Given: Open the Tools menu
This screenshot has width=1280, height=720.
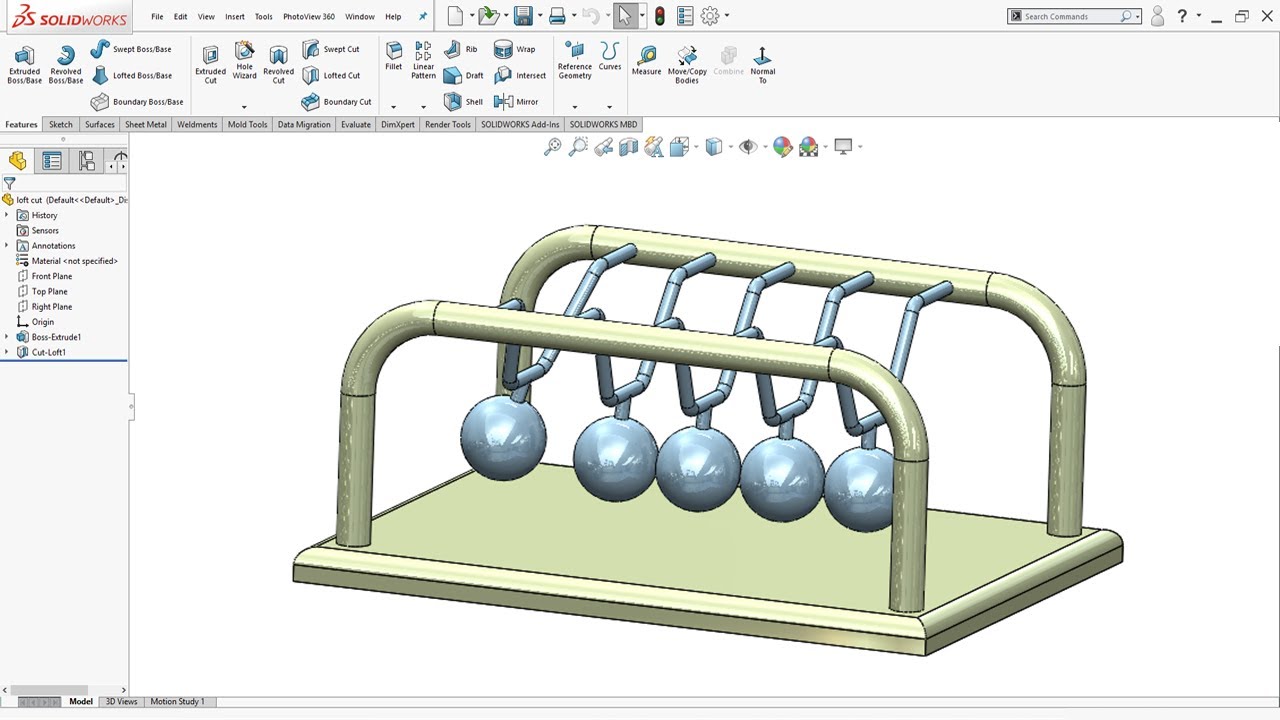Looking at the screenshot, I should click(263, 17).
